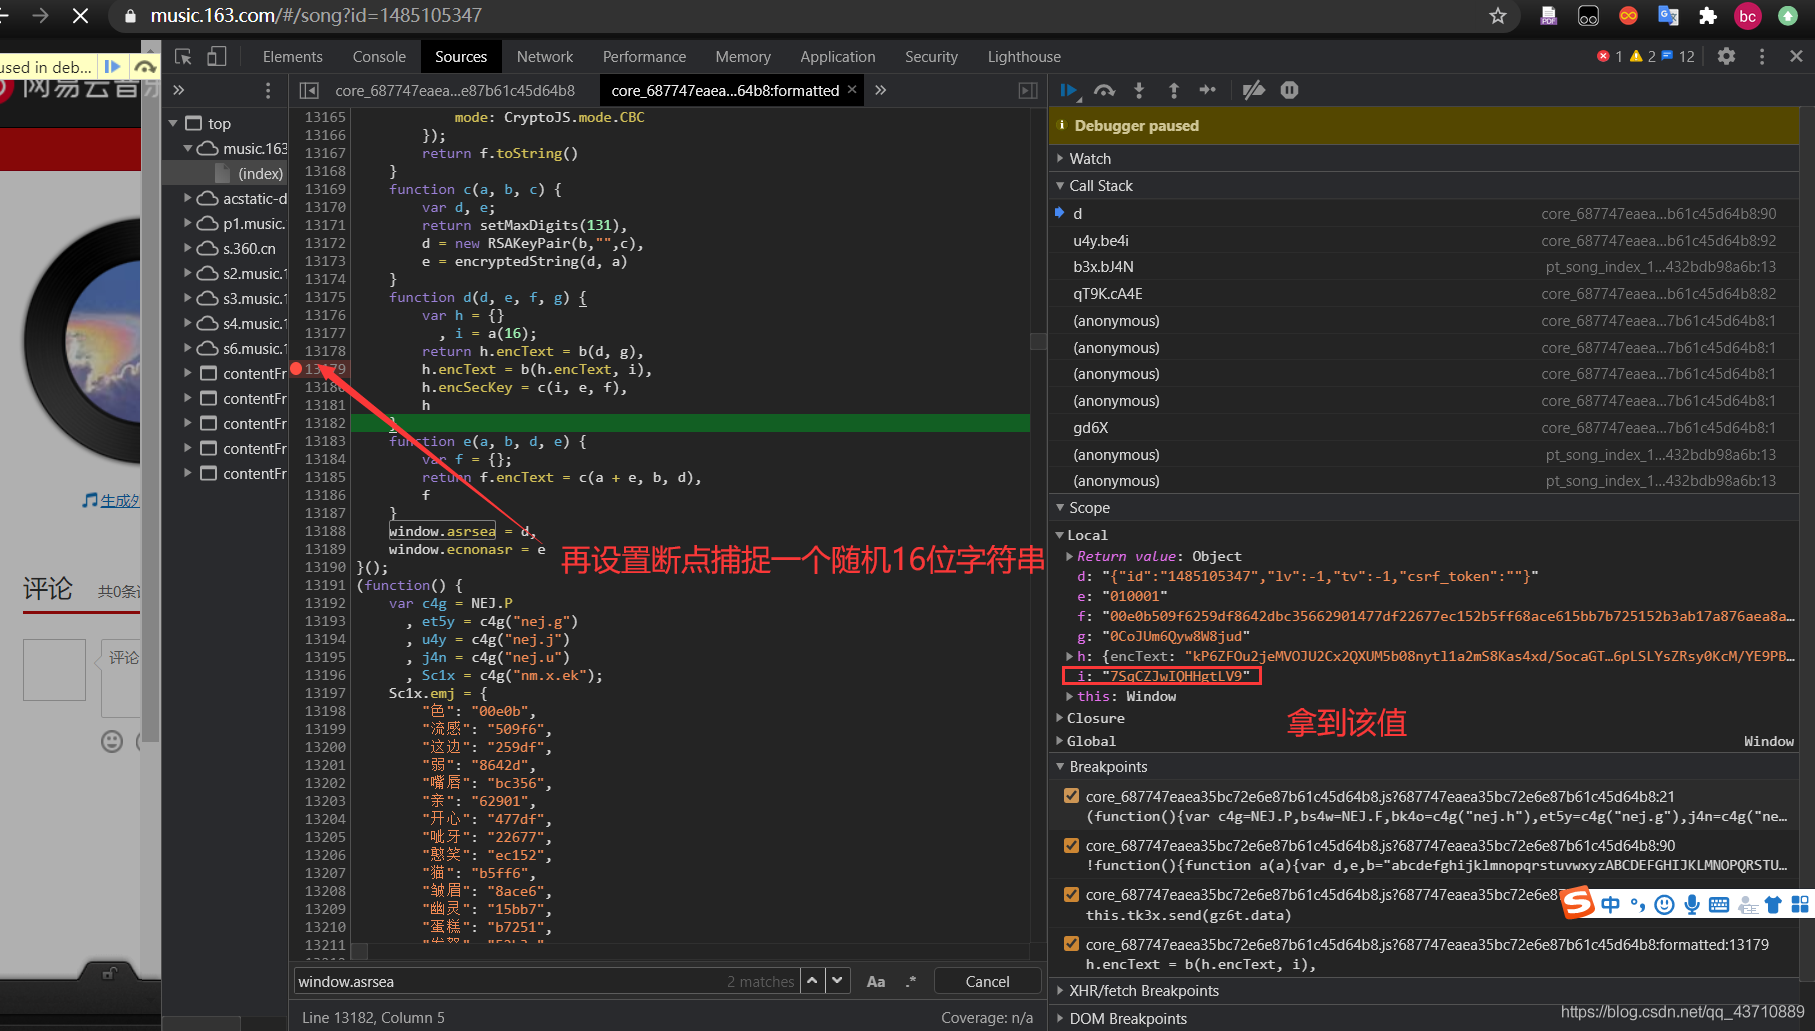
Task: Select the b3x.bJ4N call stack frame
Action: click(1424, 266)
